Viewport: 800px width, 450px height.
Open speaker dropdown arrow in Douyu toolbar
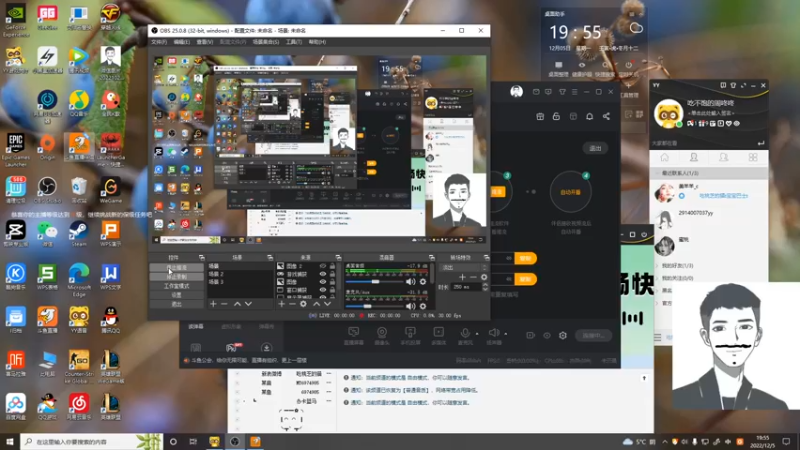(506, 334)
